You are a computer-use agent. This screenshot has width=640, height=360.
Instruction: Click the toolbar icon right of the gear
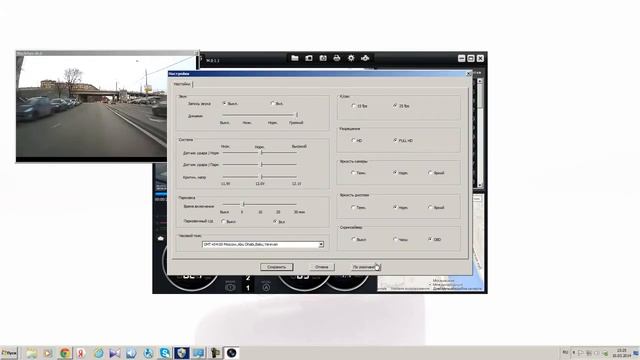(365, 58)
